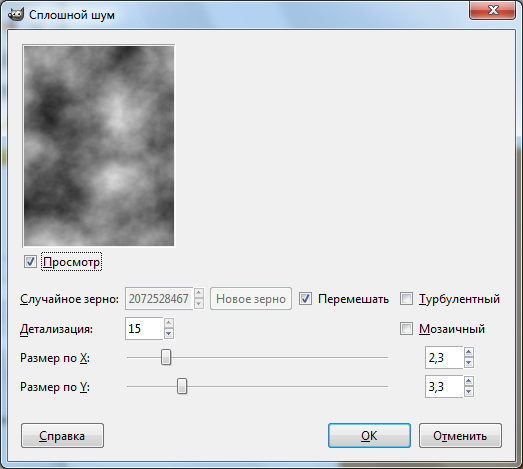Click the Справка help button
This screenshot has height=469, width=523.
(x=62, y=436)
